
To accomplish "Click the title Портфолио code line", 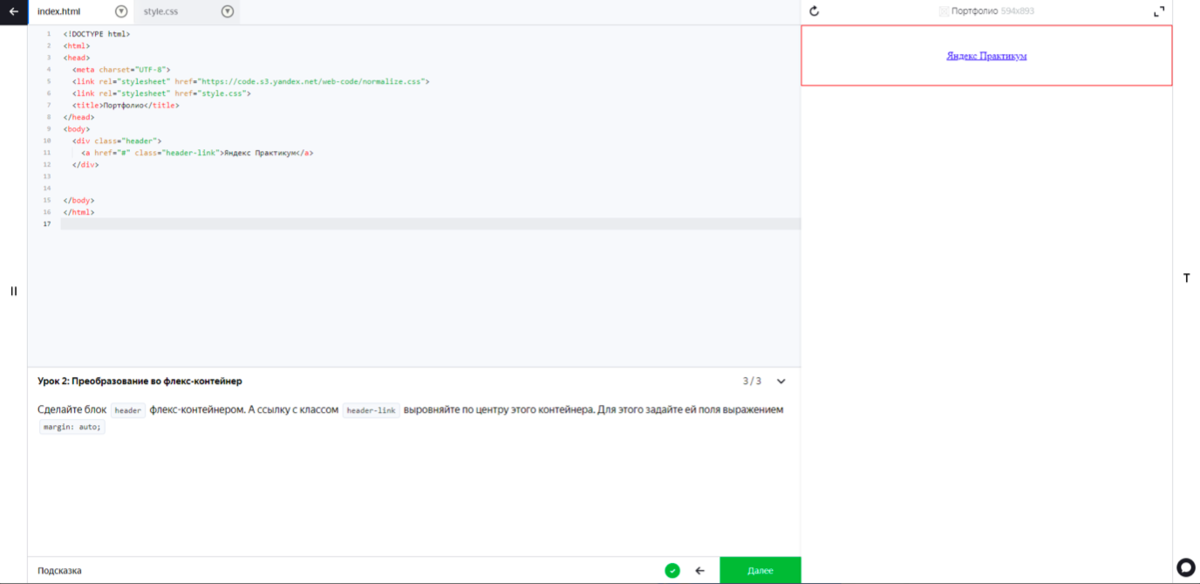I will pyautogui.click(x=126, y=105).
